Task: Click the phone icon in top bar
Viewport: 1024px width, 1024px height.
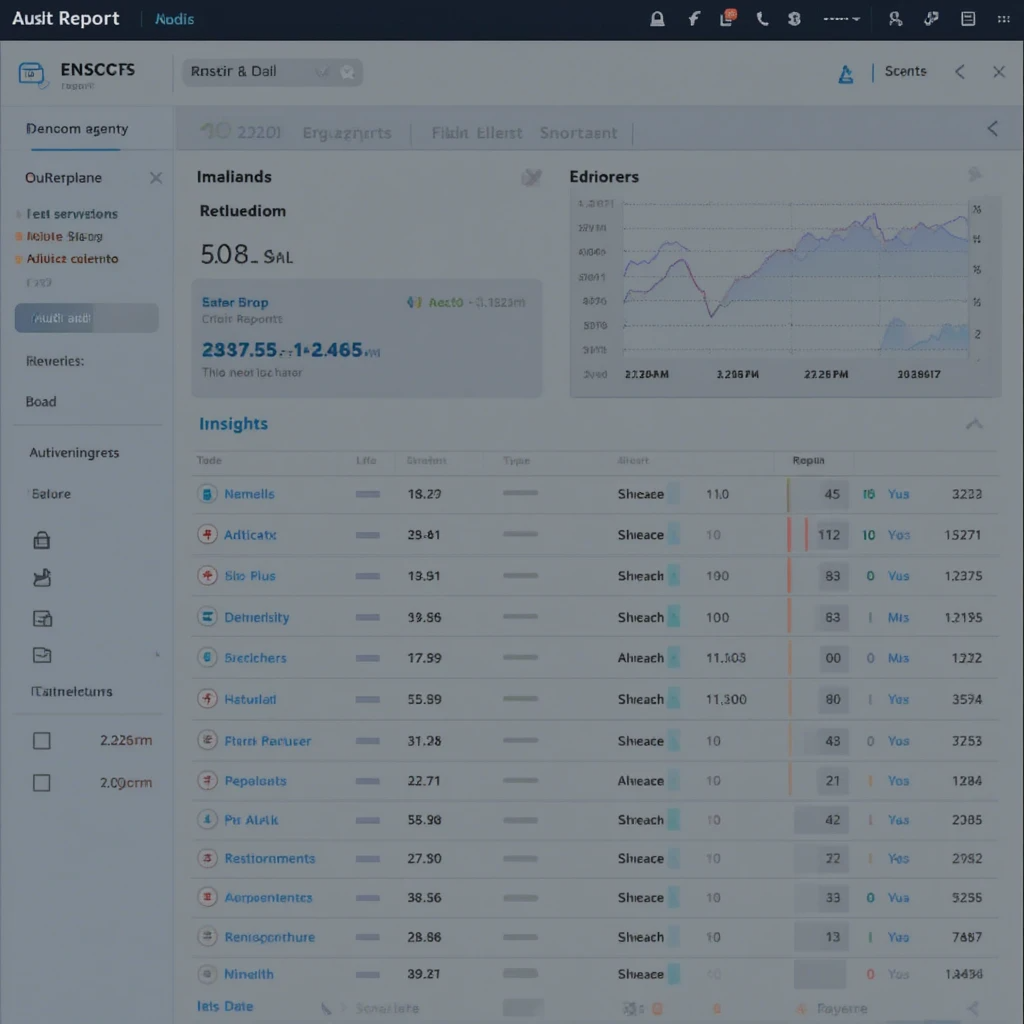Action: pos(761,19)
